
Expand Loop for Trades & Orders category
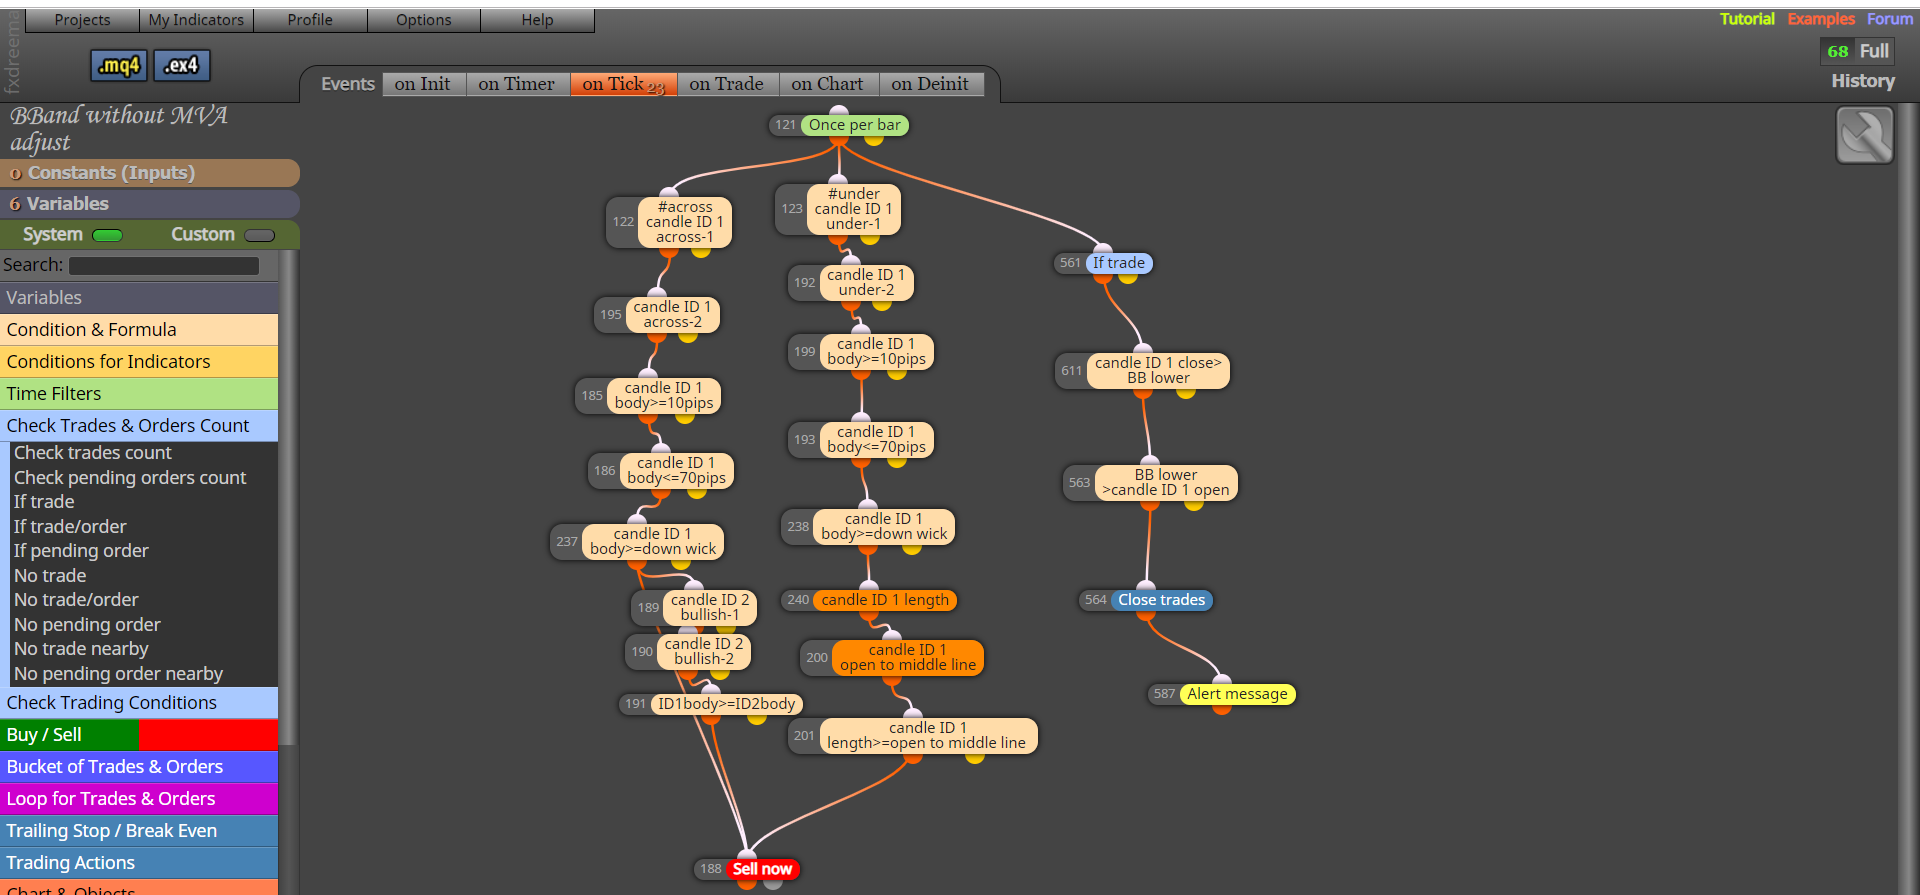tap(139, 799)
